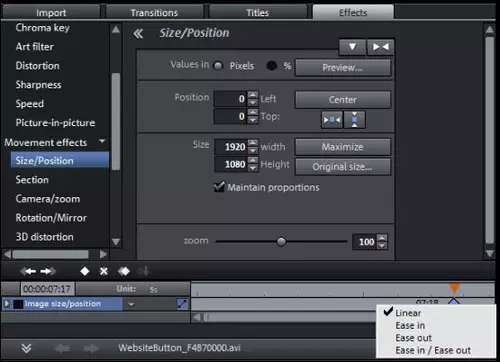
Task: Select the Distortion effect
Action: 38,66
